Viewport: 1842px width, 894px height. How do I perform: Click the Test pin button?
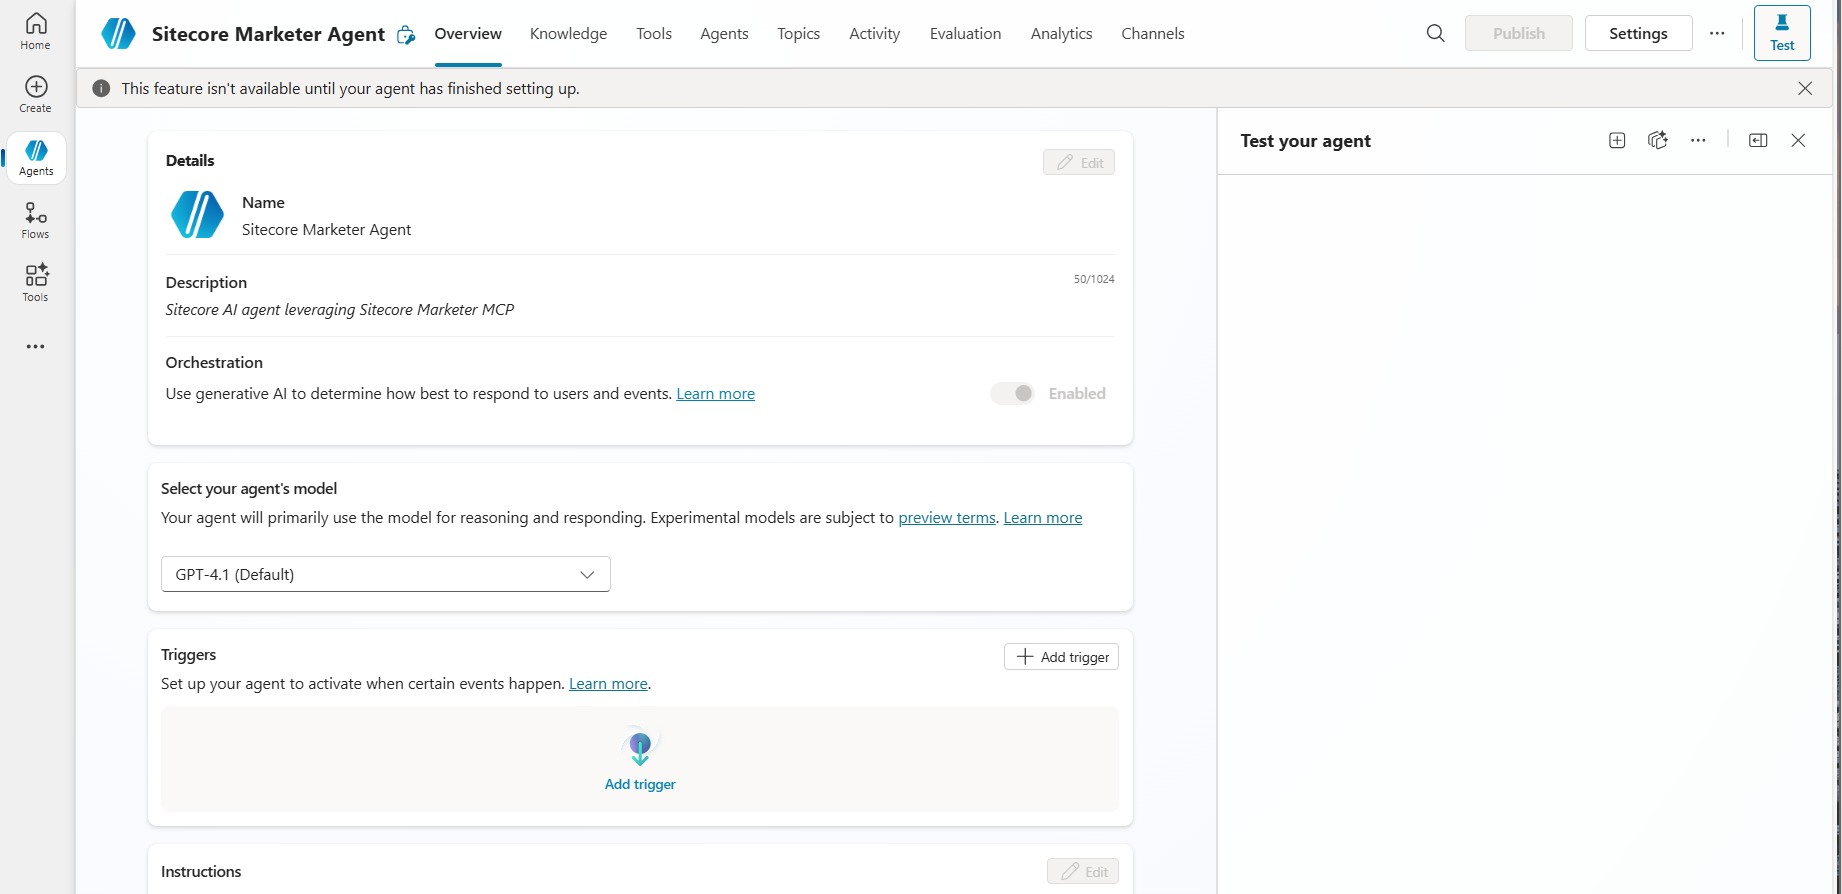[x=1782, y=33]
